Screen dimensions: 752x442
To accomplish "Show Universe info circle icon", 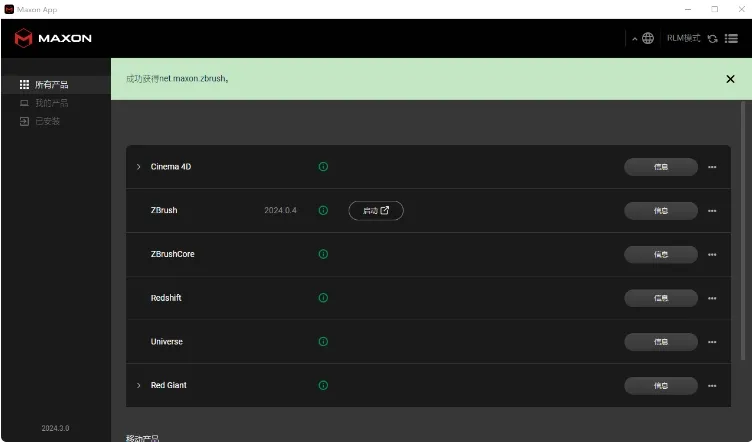I will (x=323, y=341).
